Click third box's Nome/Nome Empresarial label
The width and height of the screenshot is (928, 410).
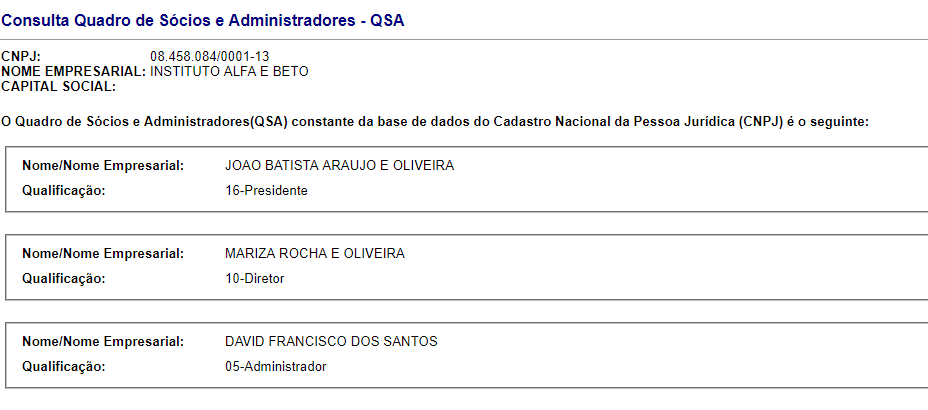coord(103,341)
